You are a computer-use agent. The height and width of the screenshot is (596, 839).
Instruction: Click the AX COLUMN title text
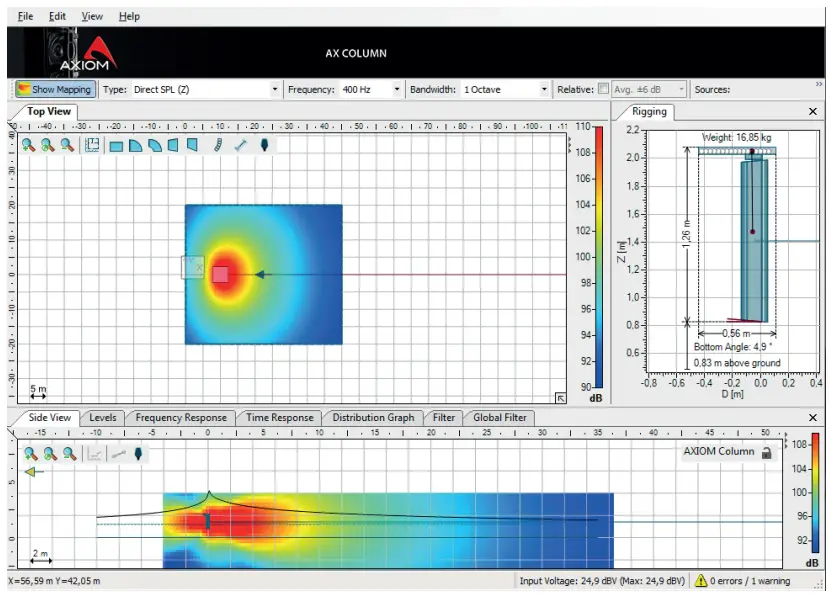(356, 53)
